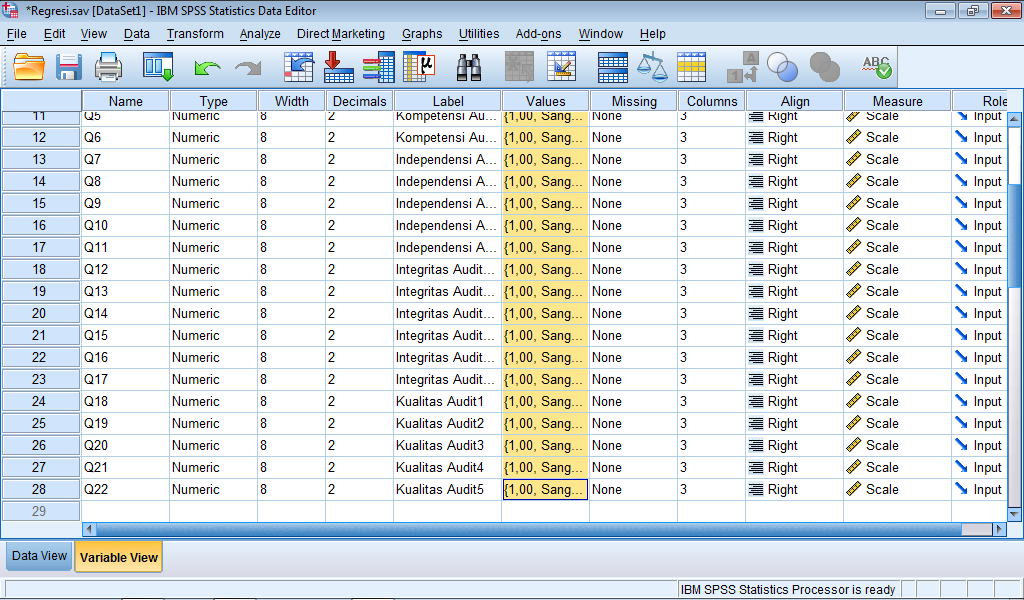Click the Go to variable icon
1024x600 pixels.
point(338,67)
